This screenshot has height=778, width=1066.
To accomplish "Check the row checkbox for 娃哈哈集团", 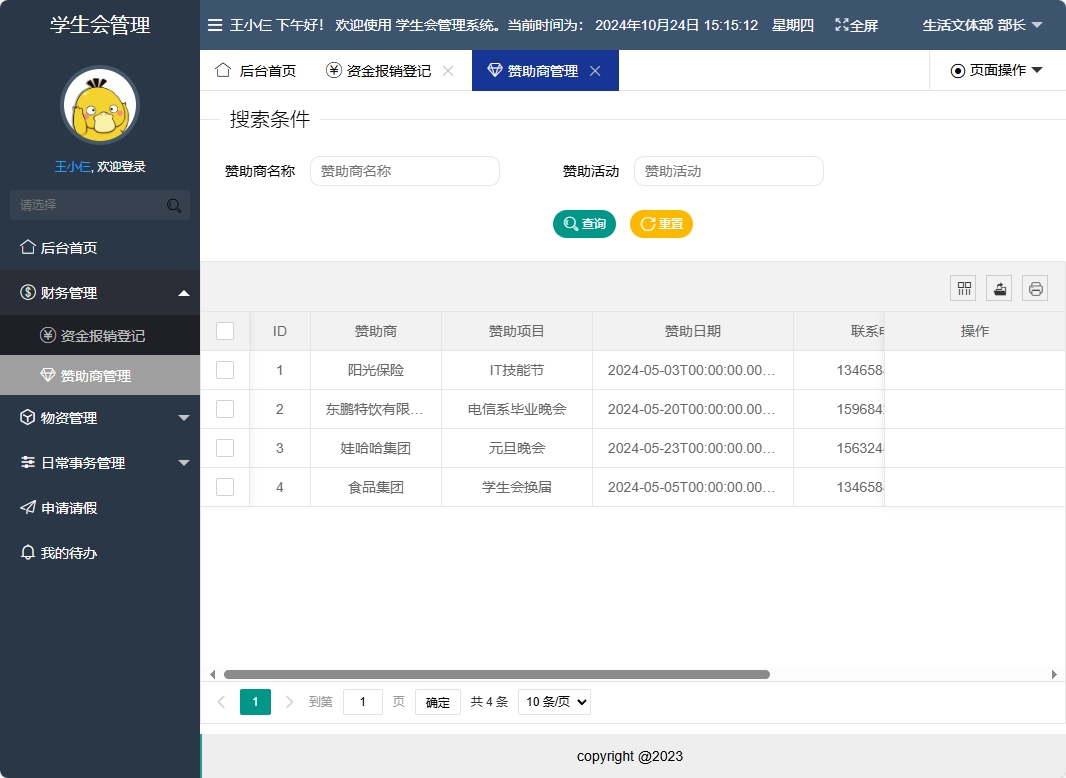I will click(224, 448).
